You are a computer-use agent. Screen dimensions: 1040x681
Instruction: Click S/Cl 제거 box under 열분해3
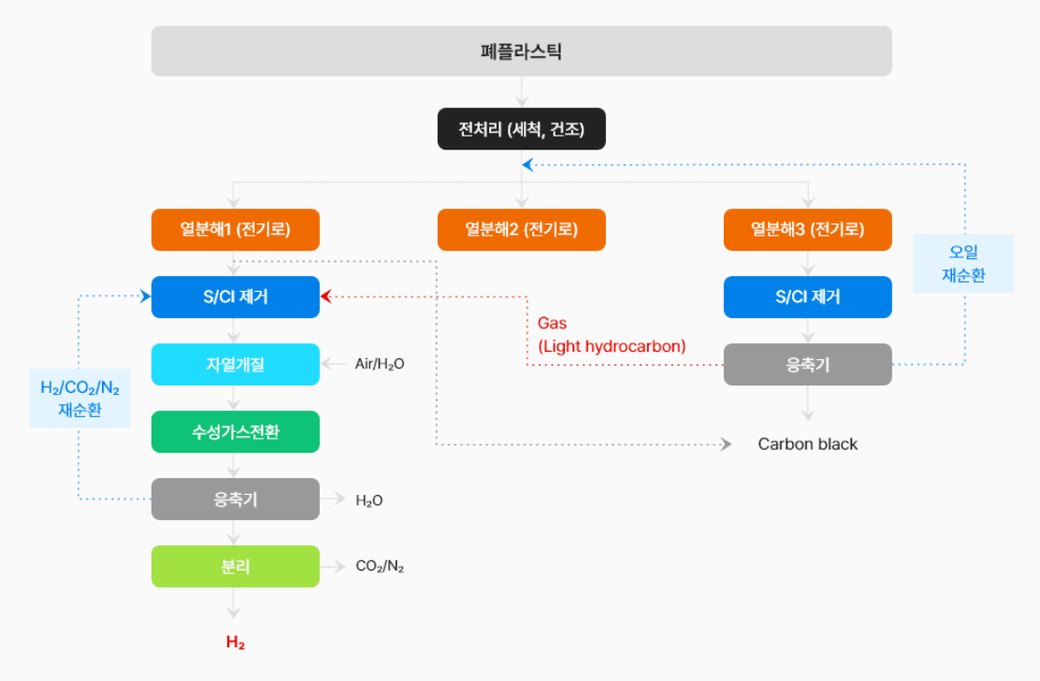tap(807, 297)
